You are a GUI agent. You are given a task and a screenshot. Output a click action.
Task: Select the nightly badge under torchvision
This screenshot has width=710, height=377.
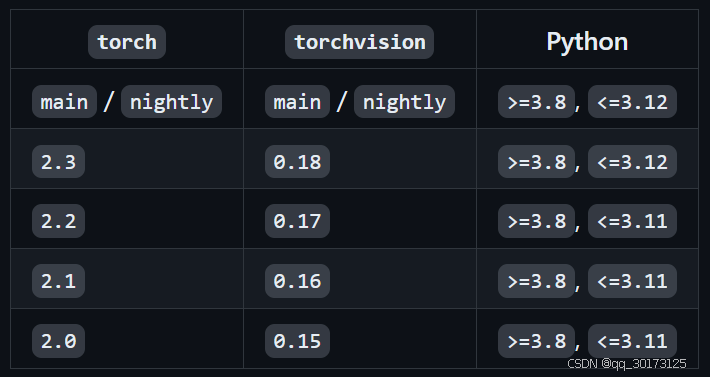coord(404,102)
